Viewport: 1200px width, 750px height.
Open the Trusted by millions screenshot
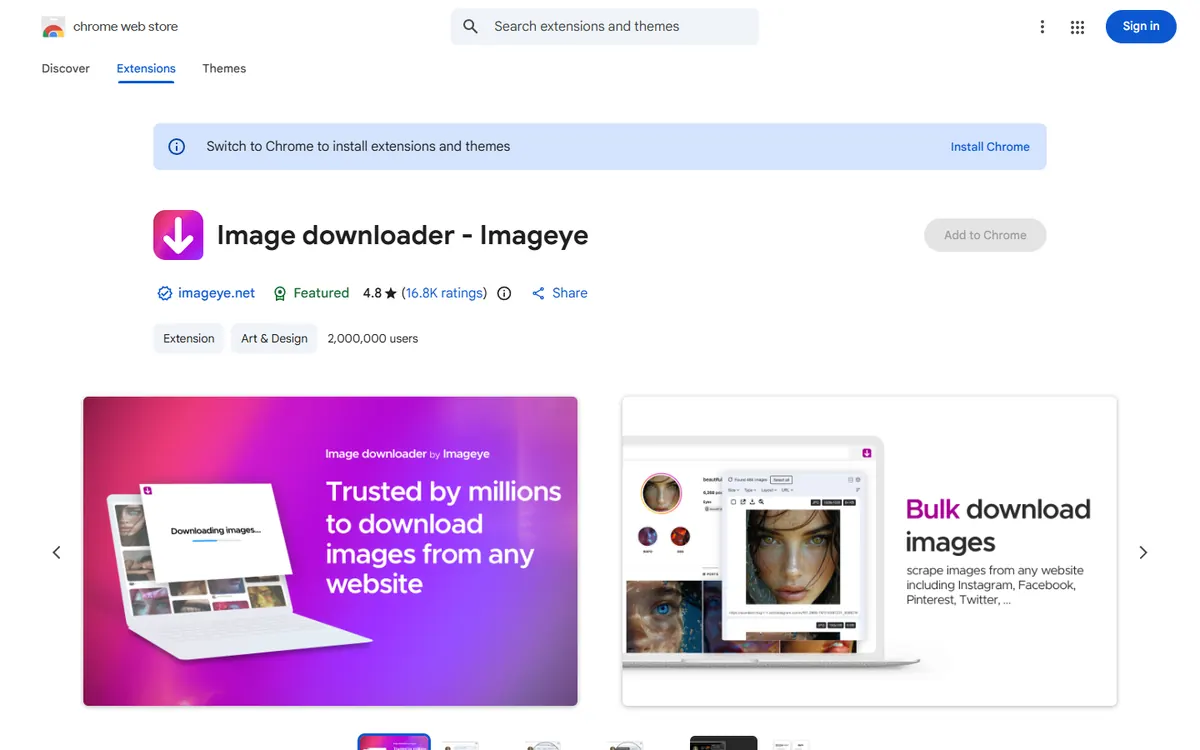(x=330, y=552)
